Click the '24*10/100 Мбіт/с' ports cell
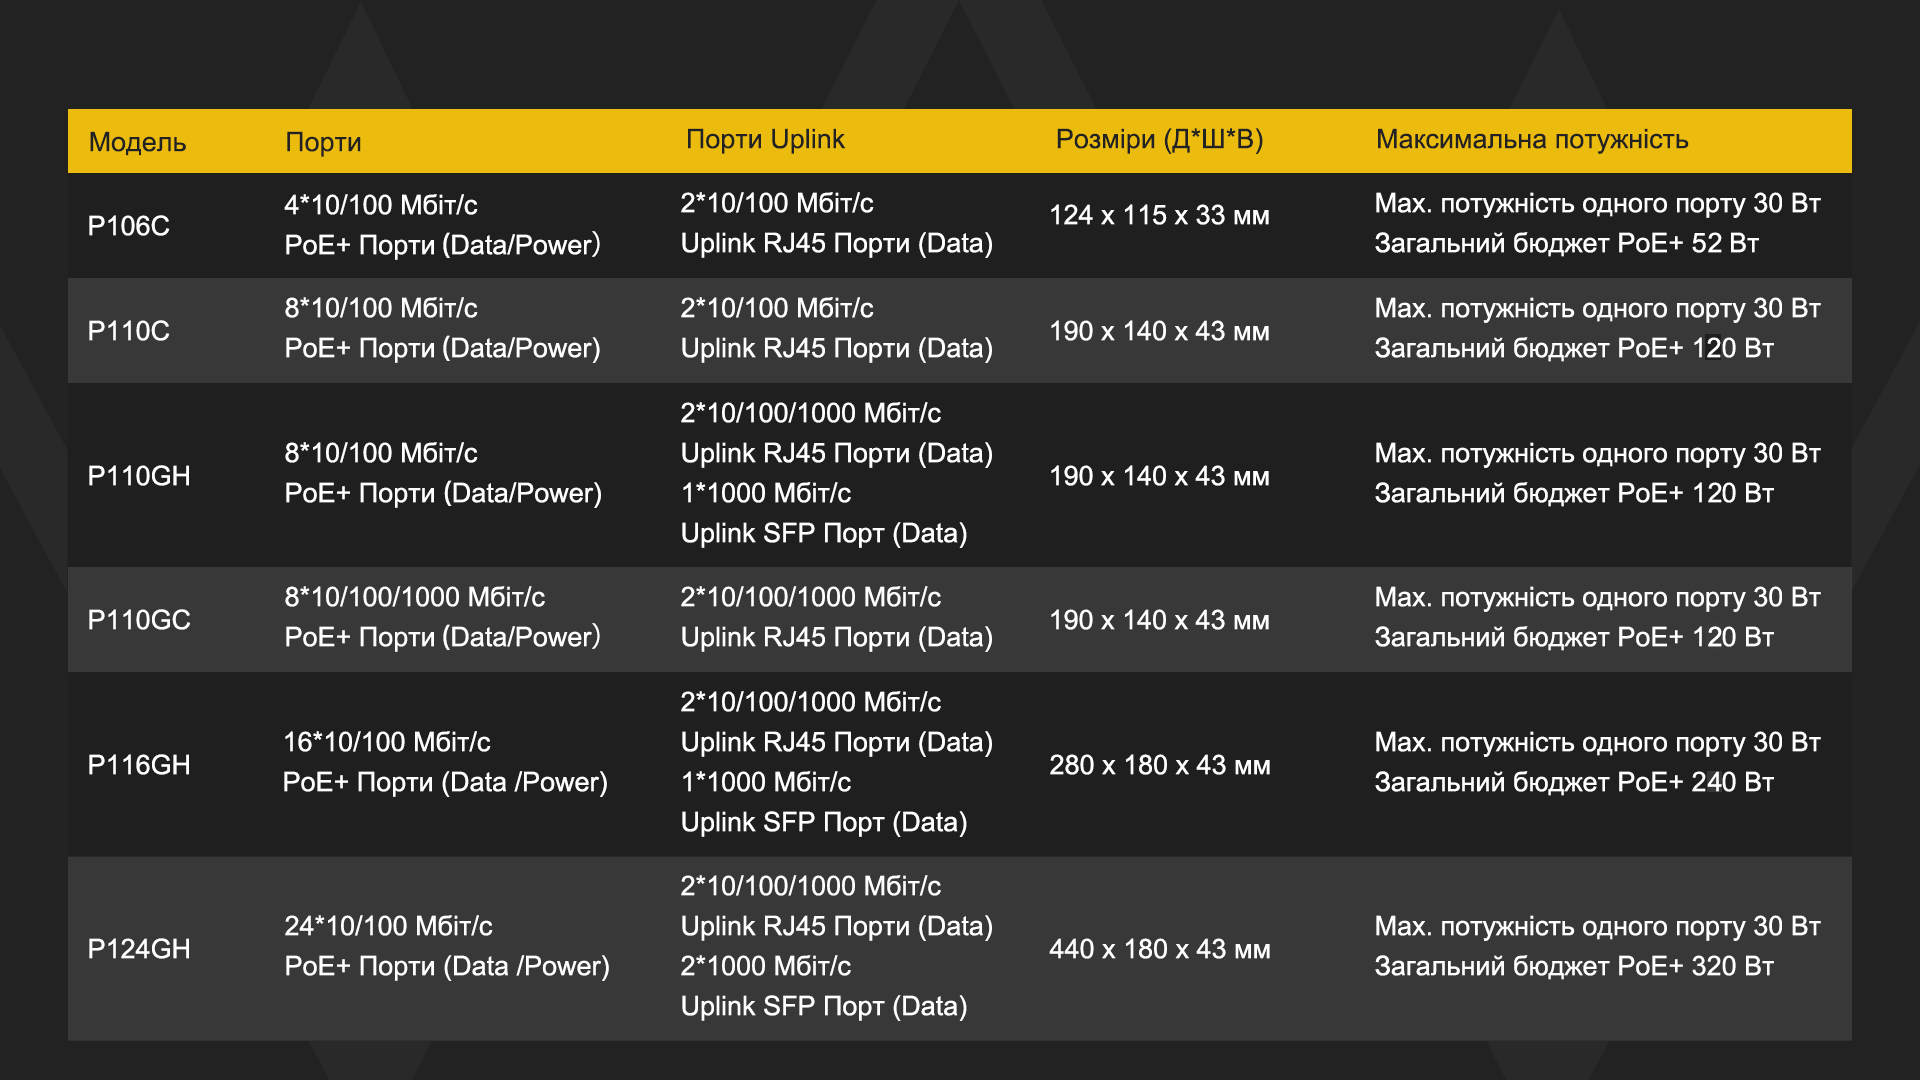Screen dimensions: 1920x1080 pos(388,926)
